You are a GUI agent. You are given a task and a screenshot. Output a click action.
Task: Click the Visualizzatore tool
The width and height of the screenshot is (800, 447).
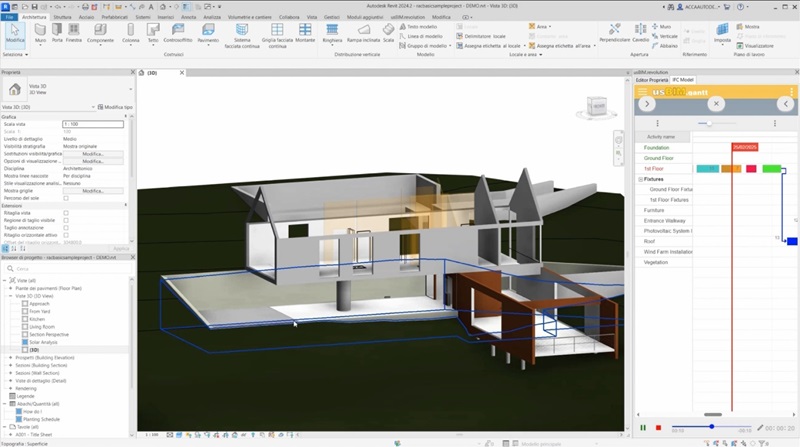click(755, 46)
